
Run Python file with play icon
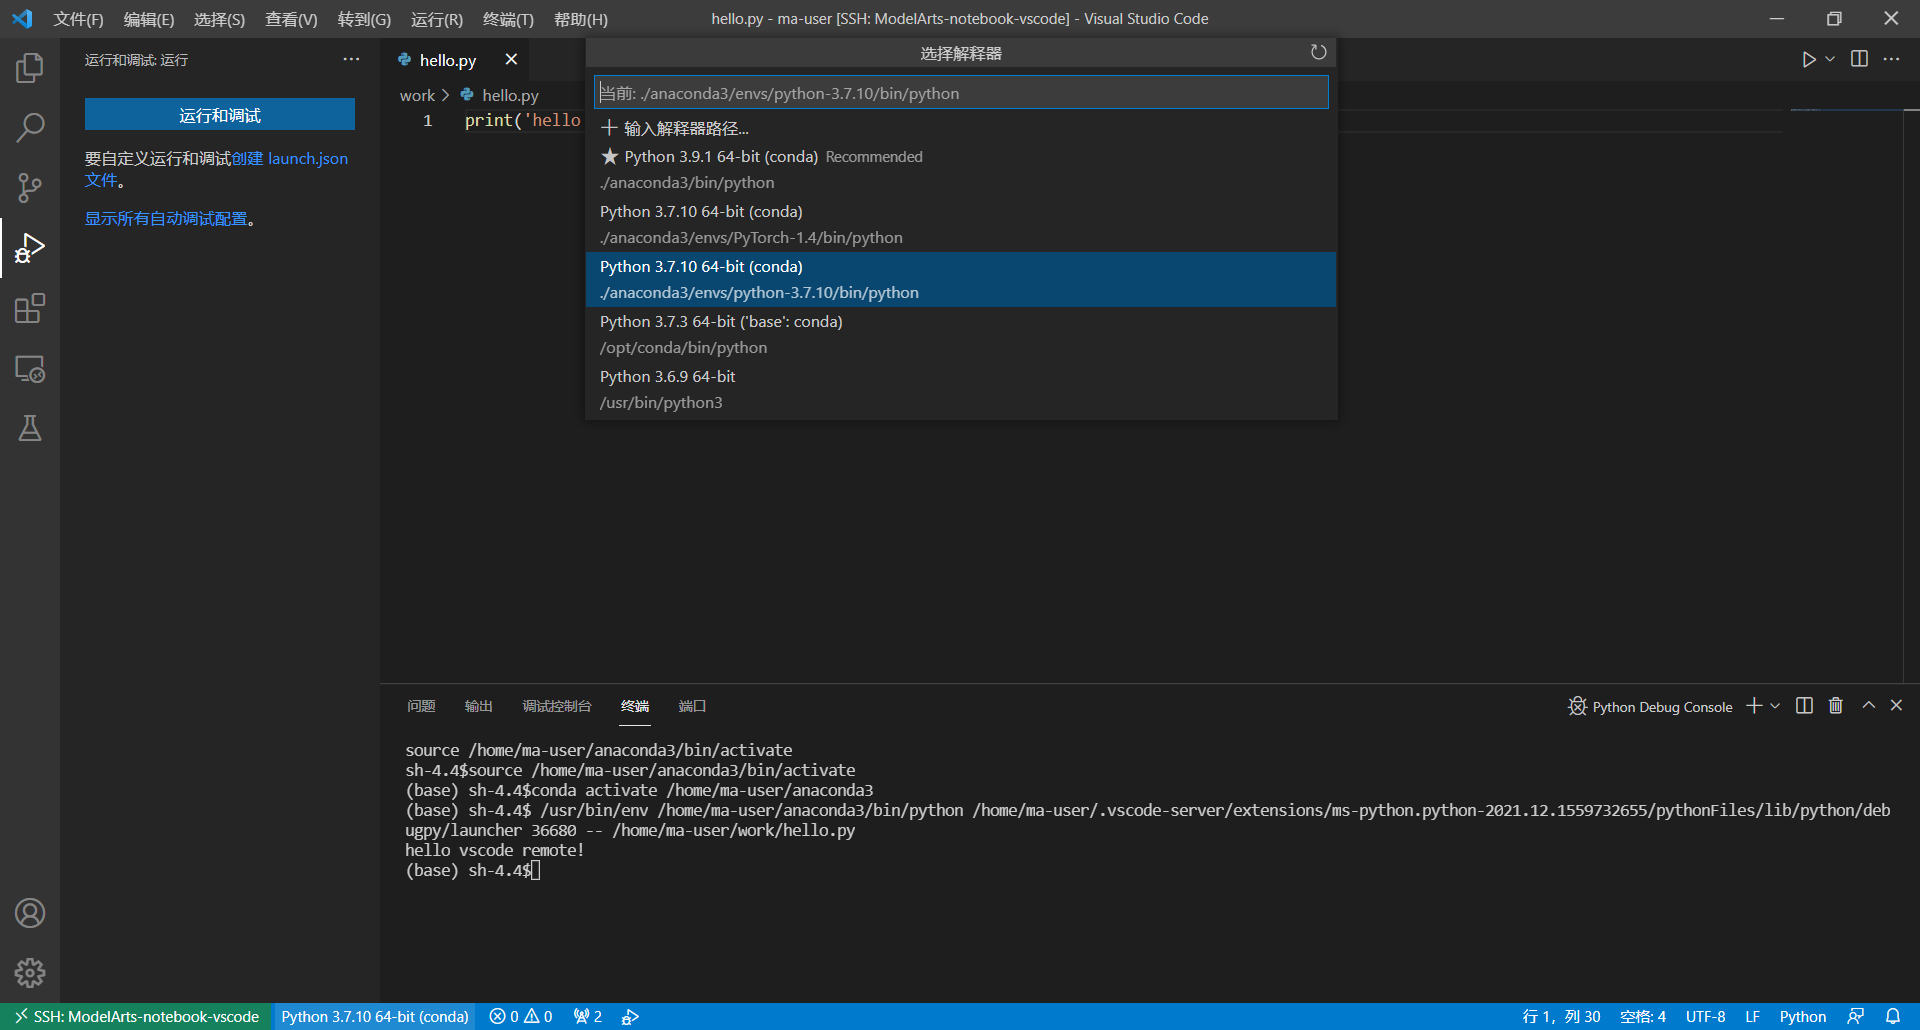tap(1808, 60)
